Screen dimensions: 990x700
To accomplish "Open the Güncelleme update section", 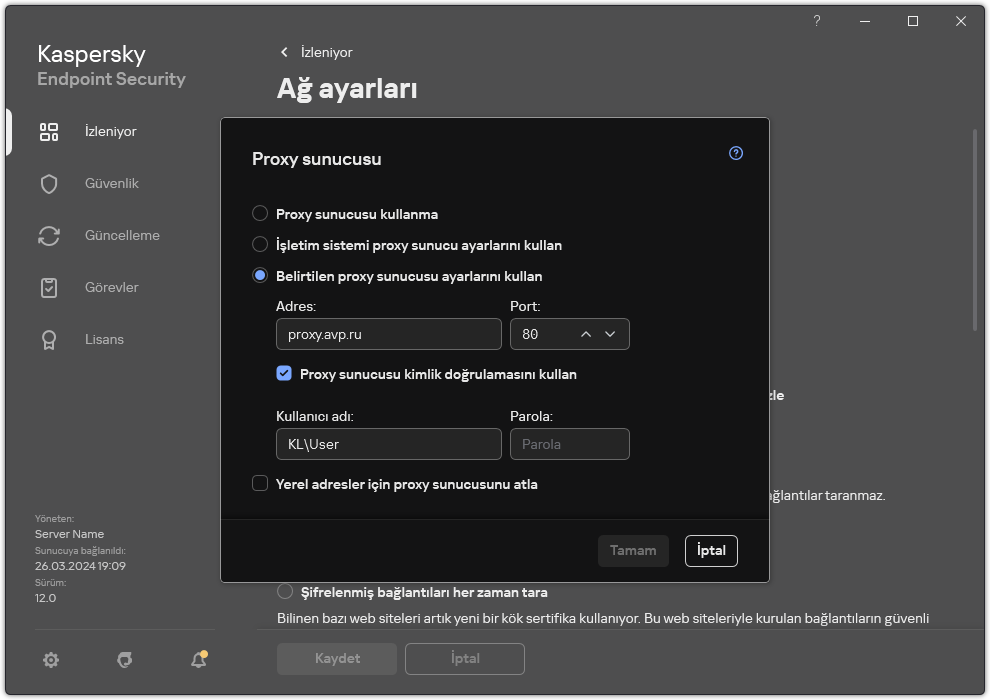I will [112, 235].
